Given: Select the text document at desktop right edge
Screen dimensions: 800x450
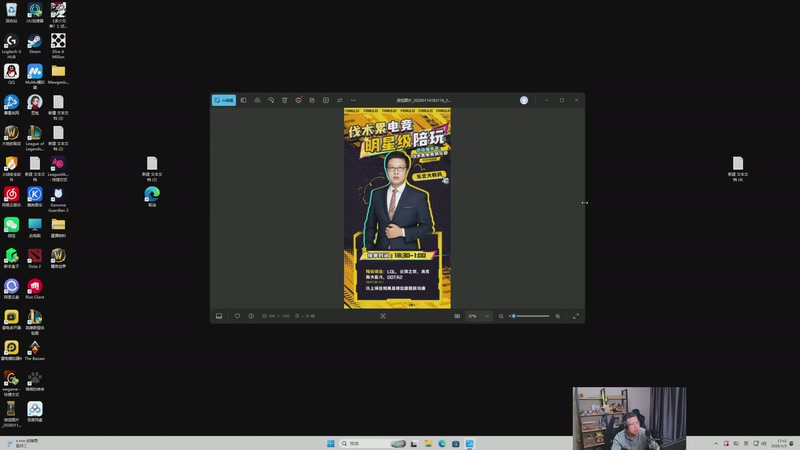Looking at the screenshot, I should [738, 169].
